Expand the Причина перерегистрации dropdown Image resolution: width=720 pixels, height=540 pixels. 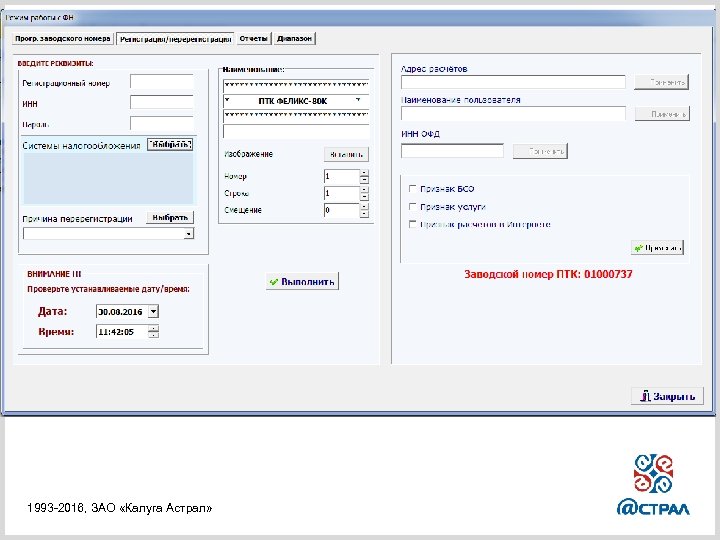tap(188, 234)
